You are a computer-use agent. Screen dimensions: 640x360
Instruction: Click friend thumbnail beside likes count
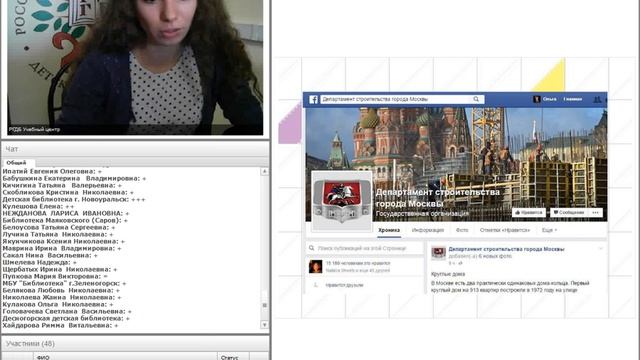pos(316,267)
